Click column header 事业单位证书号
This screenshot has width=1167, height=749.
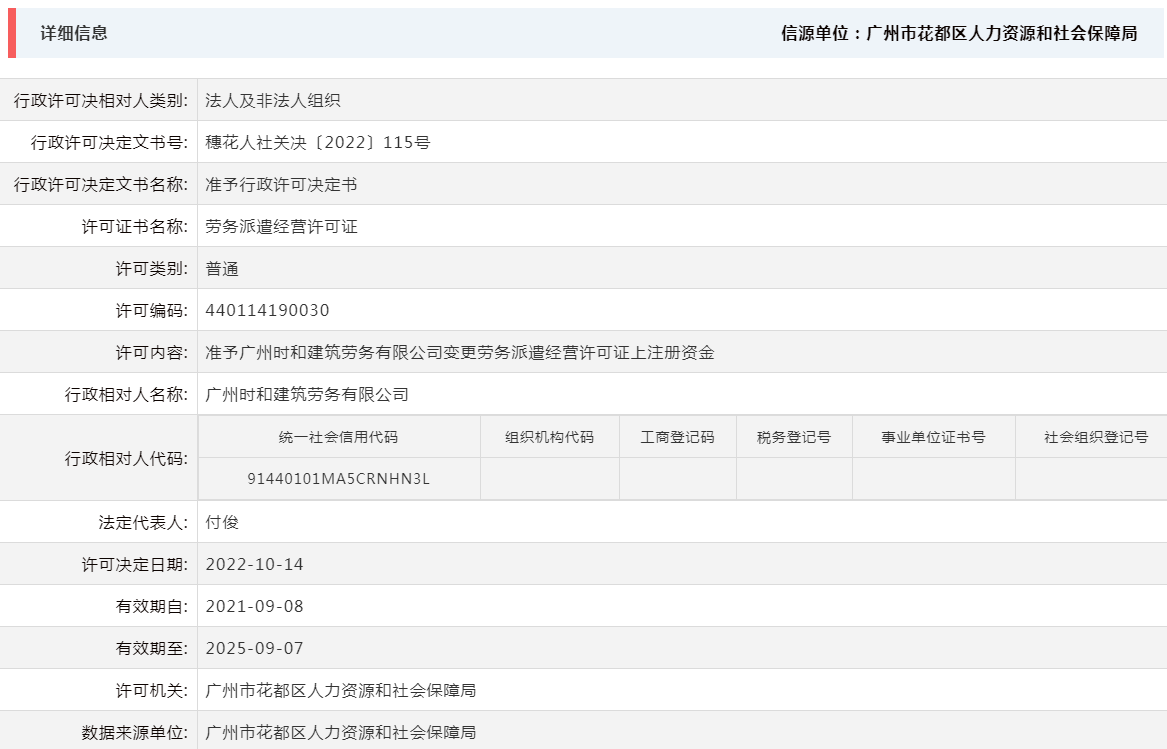coord(933,437)
